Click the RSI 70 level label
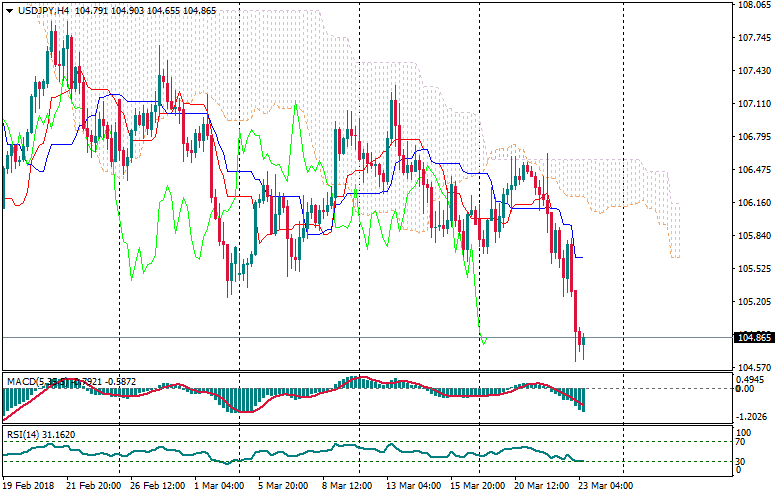The height and width of the screenshot is (497, 775). click(x=741, y=440)
